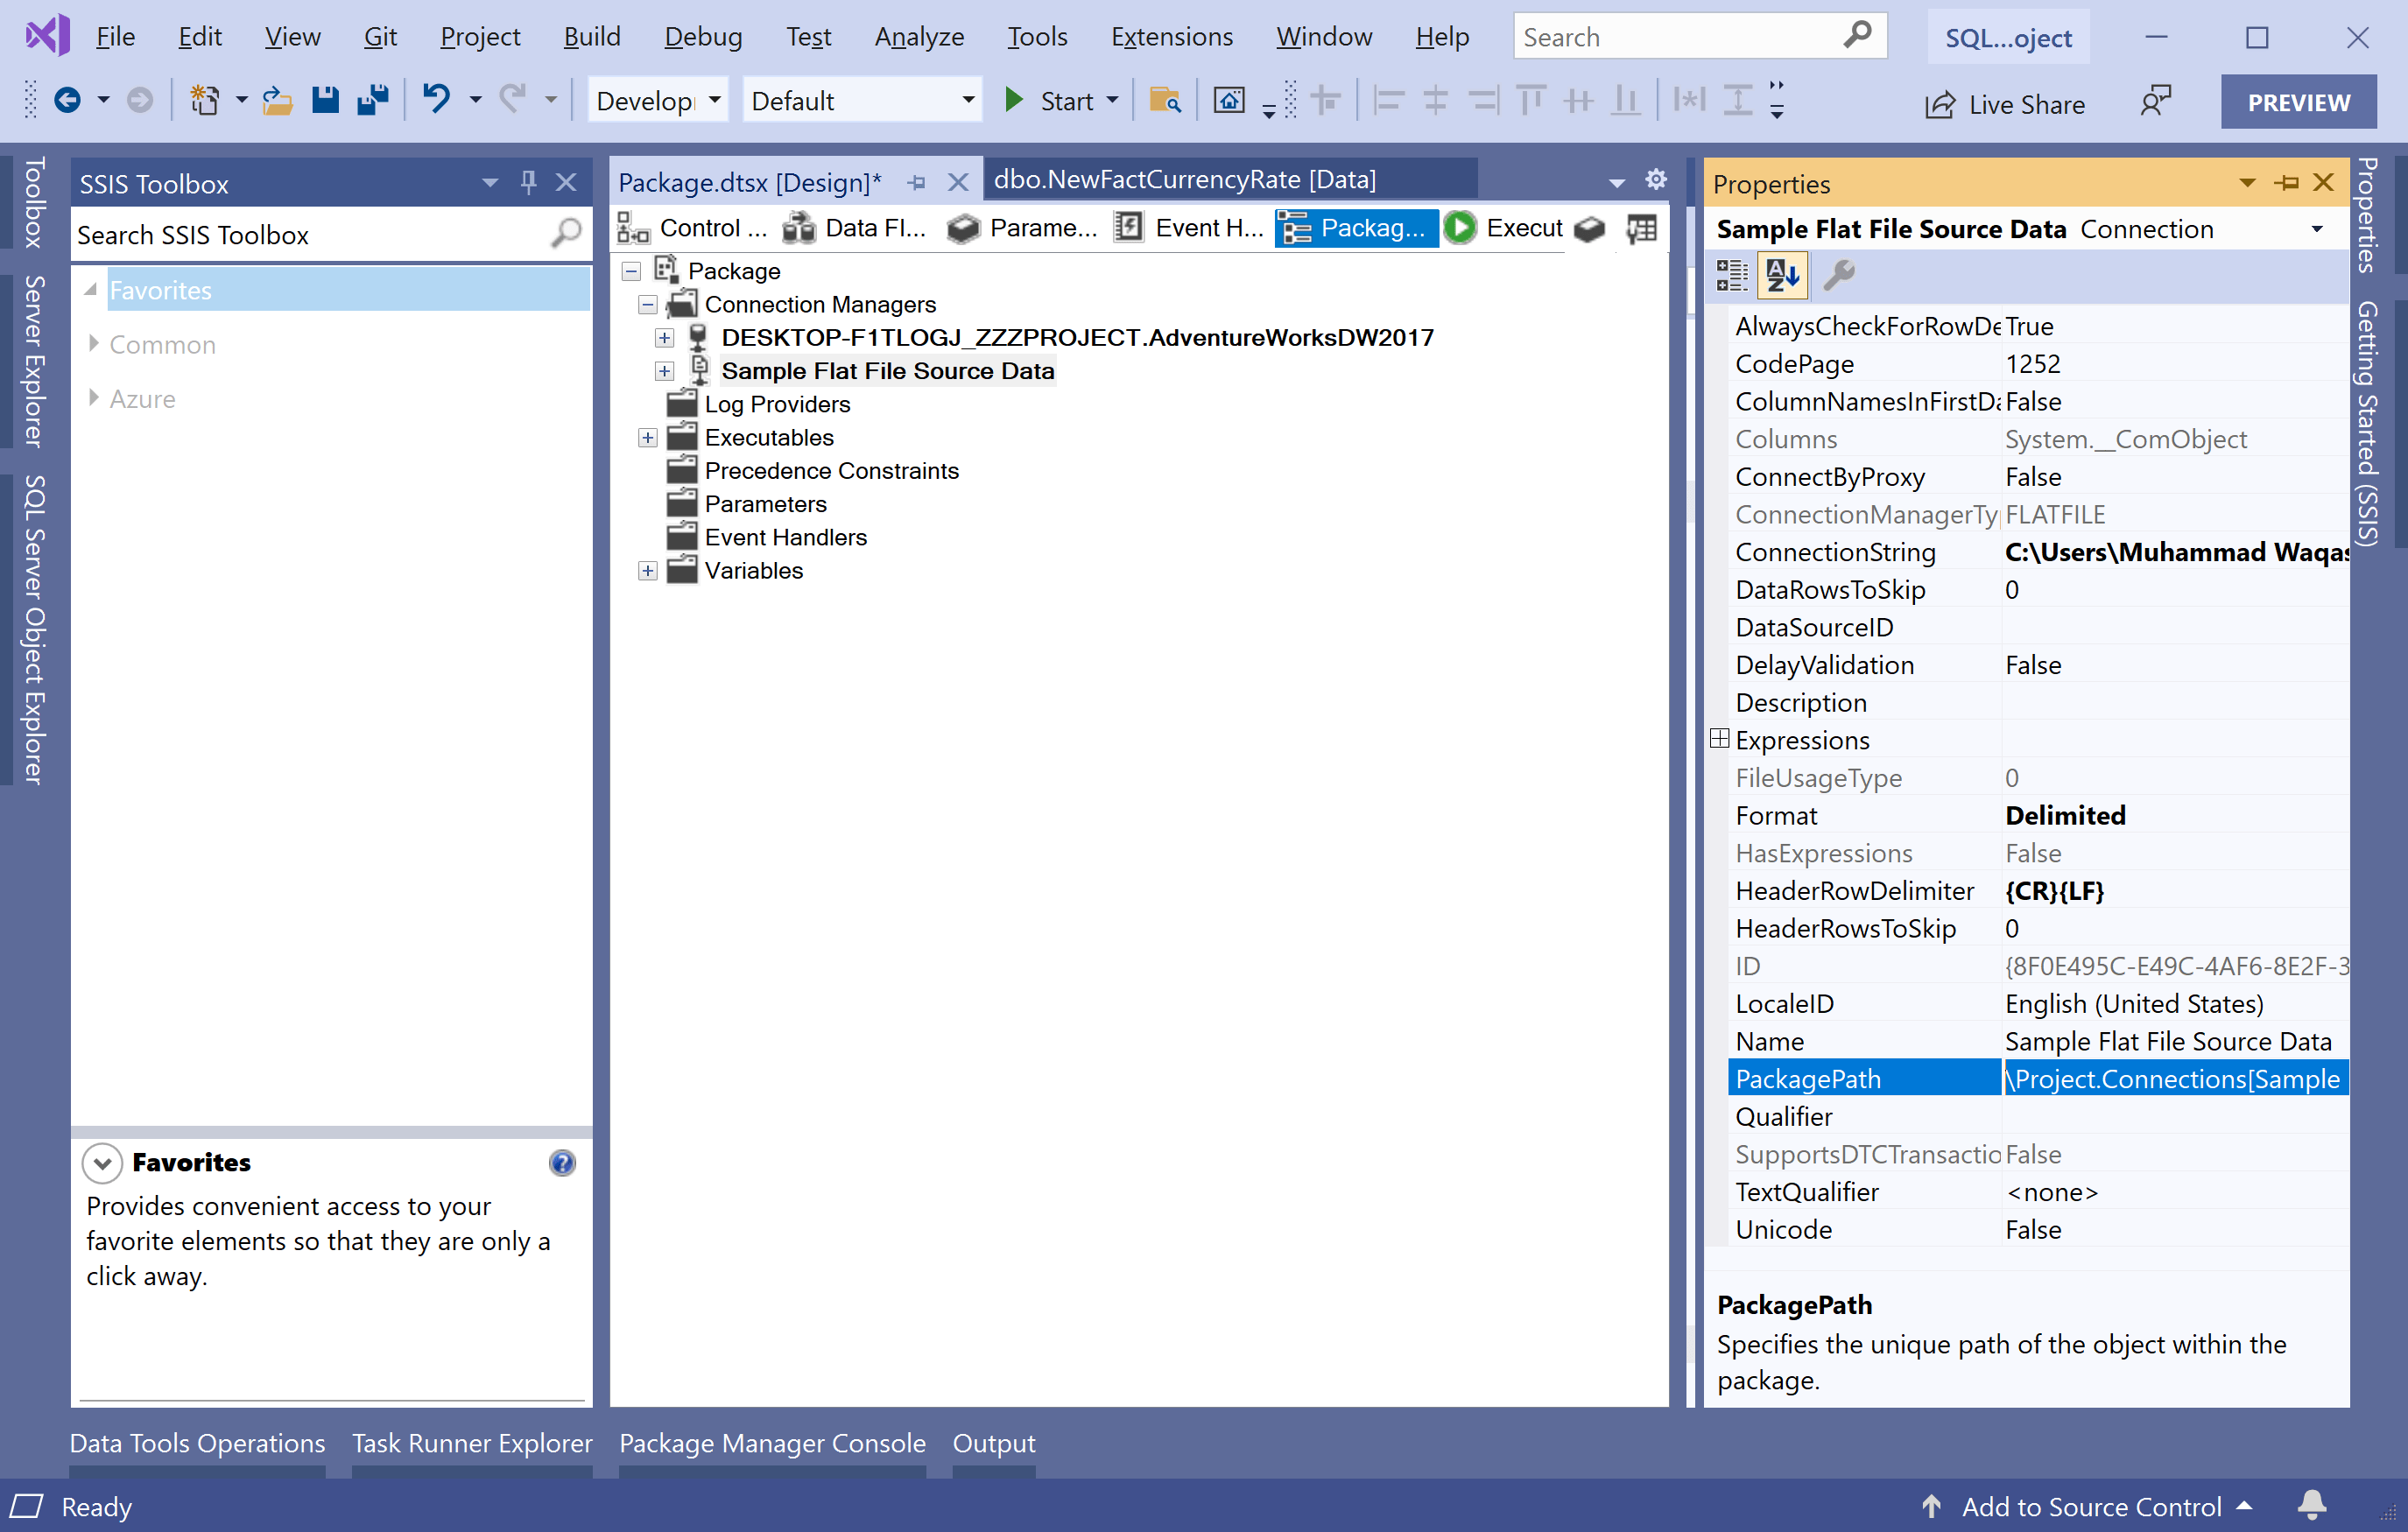Open the Expressions property expander
Image resolution: width=2408 pixels, height=1532 pixels.
[x=1719, y=739]
